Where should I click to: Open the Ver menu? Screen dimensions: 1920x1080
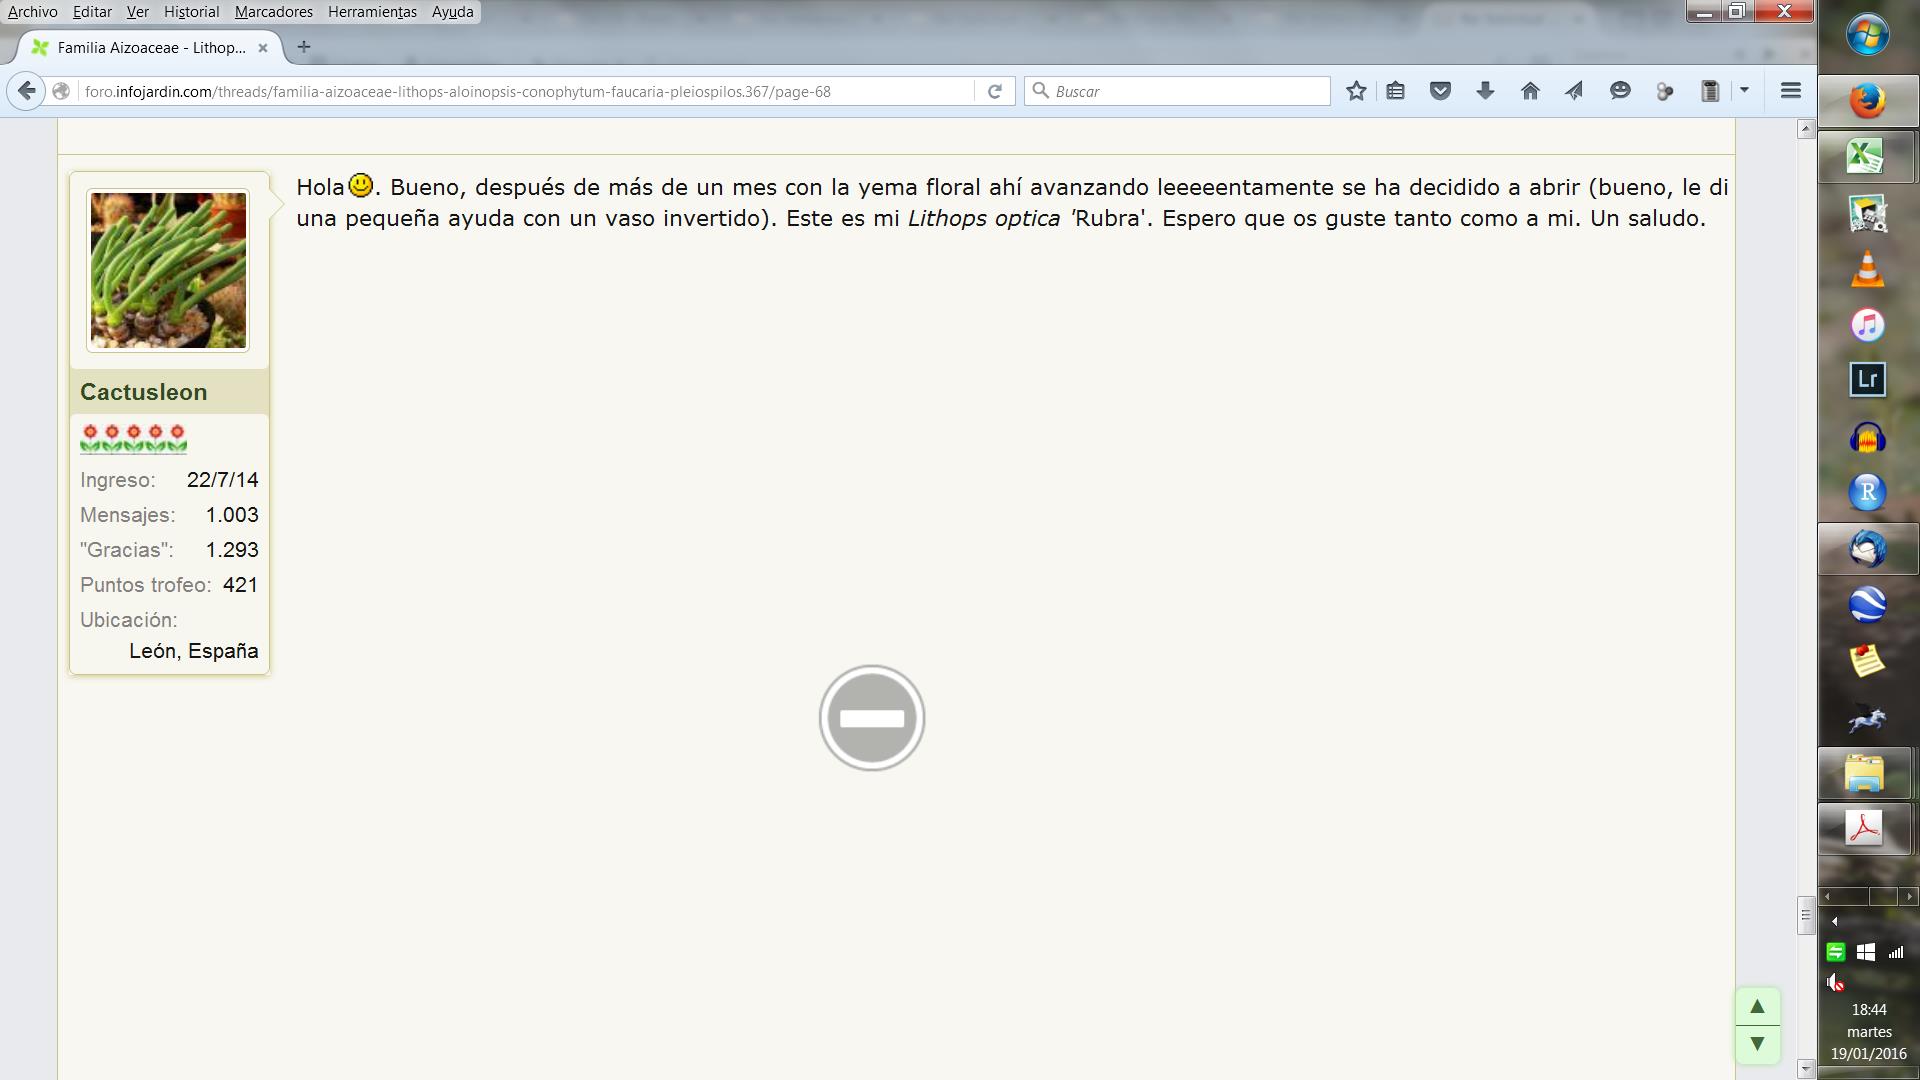137,12
